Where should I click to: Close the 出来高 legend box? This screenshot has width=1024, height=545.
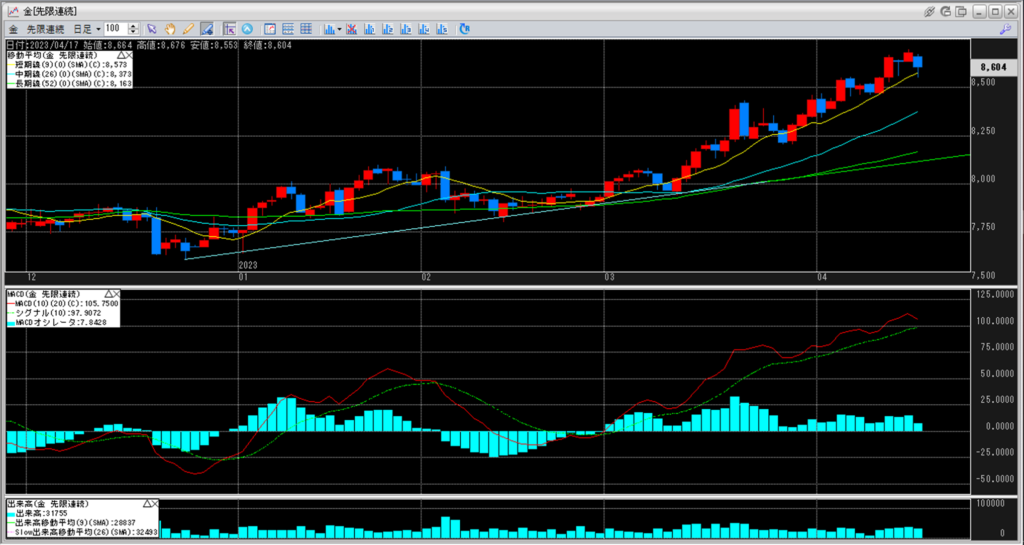click(x=155, y=505)
